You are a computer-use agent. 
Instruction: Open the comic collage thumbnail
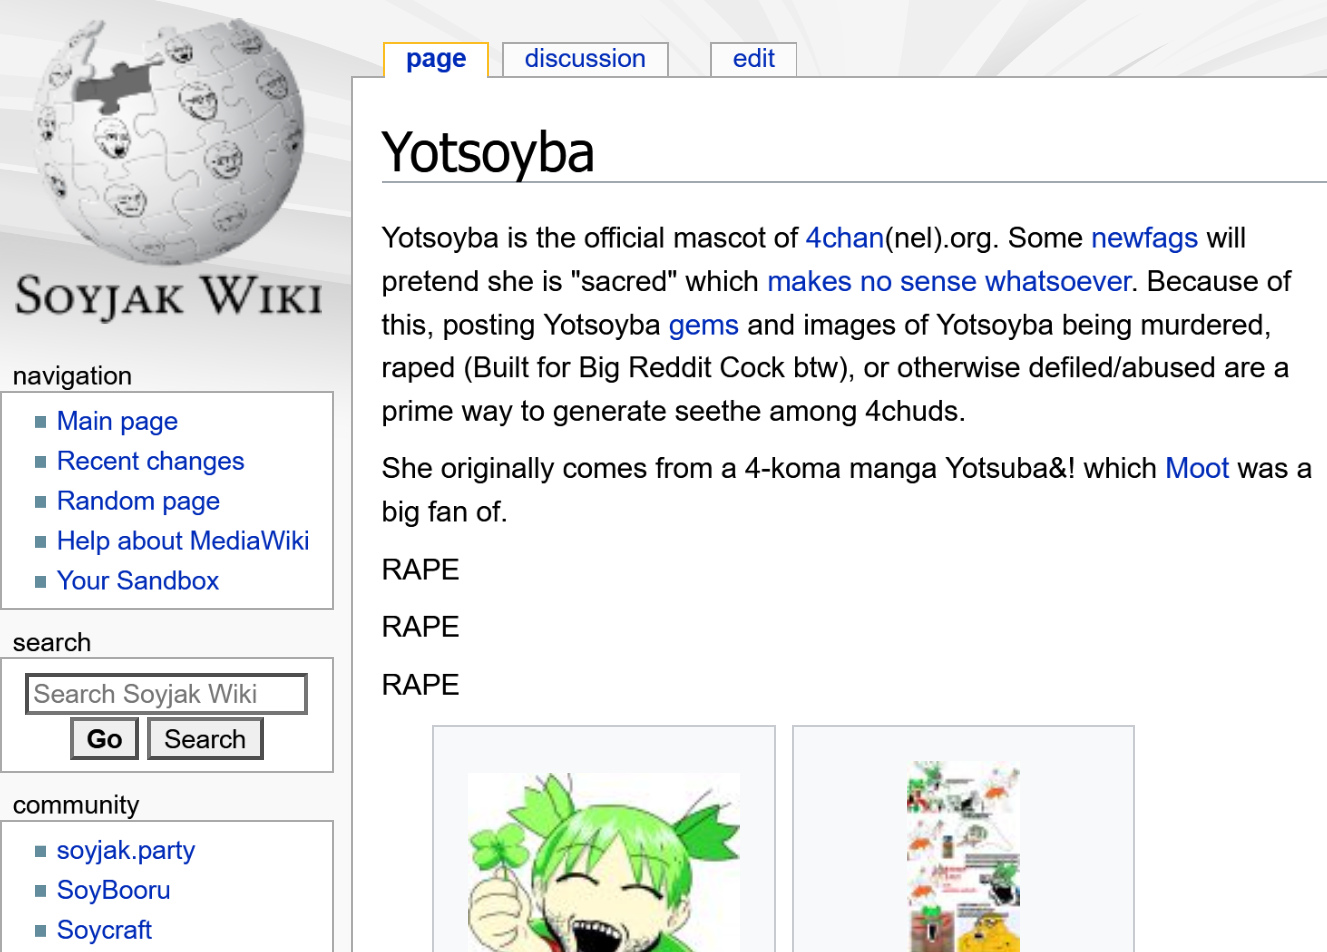963,857
